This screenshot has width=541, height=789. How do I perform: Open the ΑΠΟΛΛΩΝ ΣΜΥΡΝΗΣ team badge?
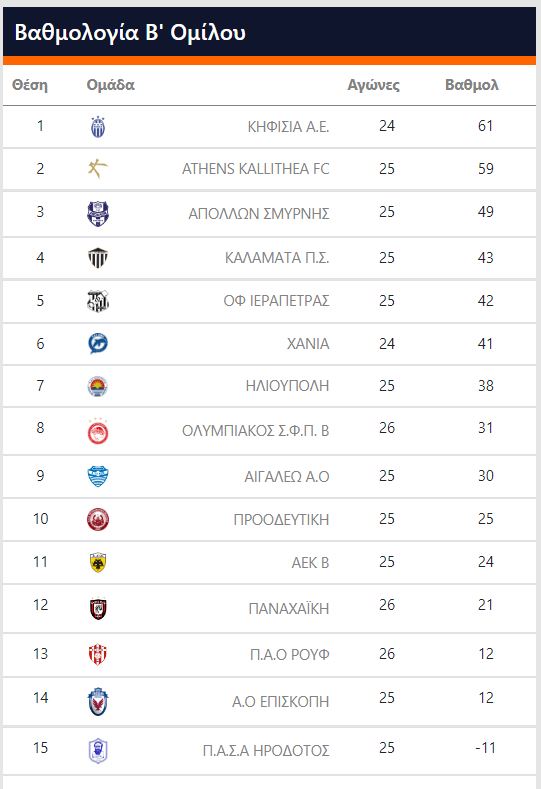[98, 213]
